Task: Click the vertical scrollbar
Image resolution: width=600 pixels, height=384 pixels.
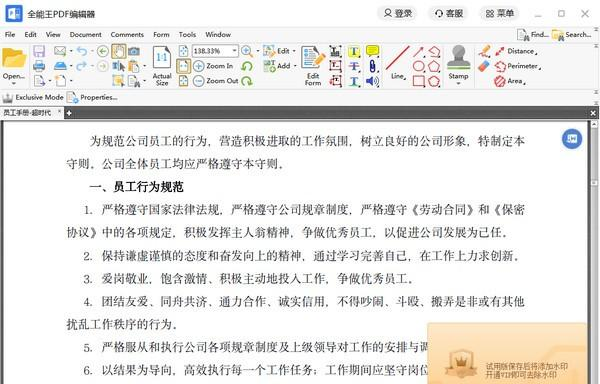Action: (x=594, y=252)
